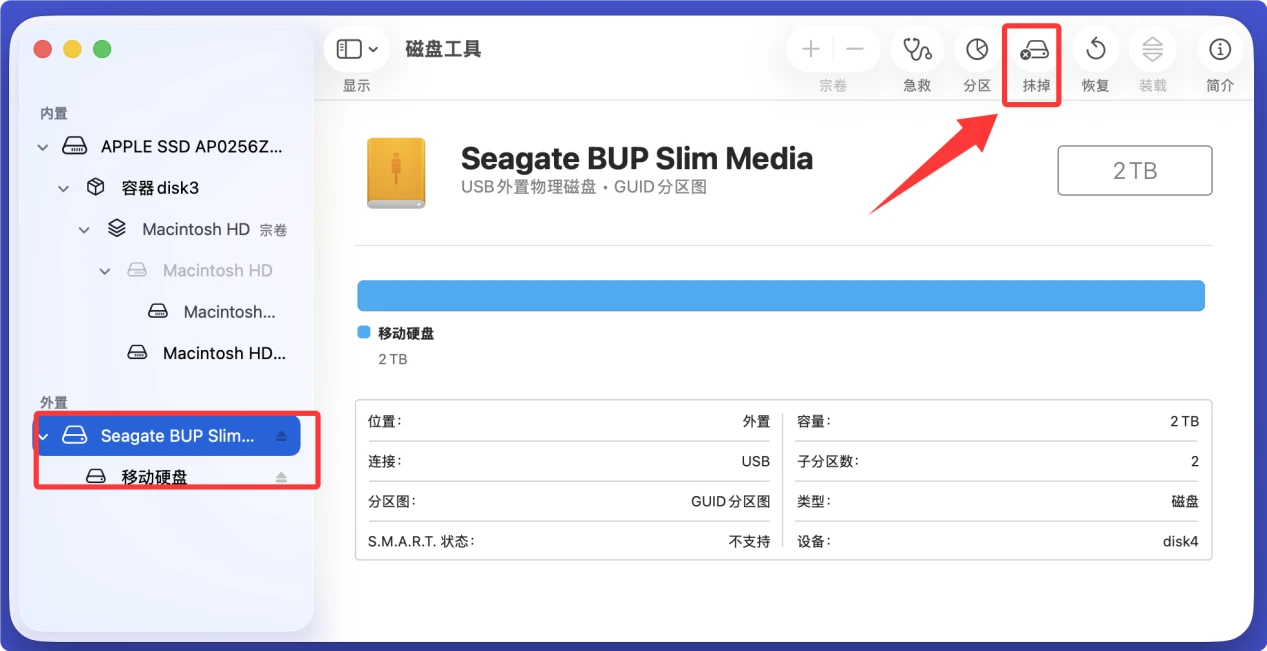This screenshot has height=651, width=1267.
Task: Open the Info (简介) toolbar icon
Action: [x=1219, y=49]
